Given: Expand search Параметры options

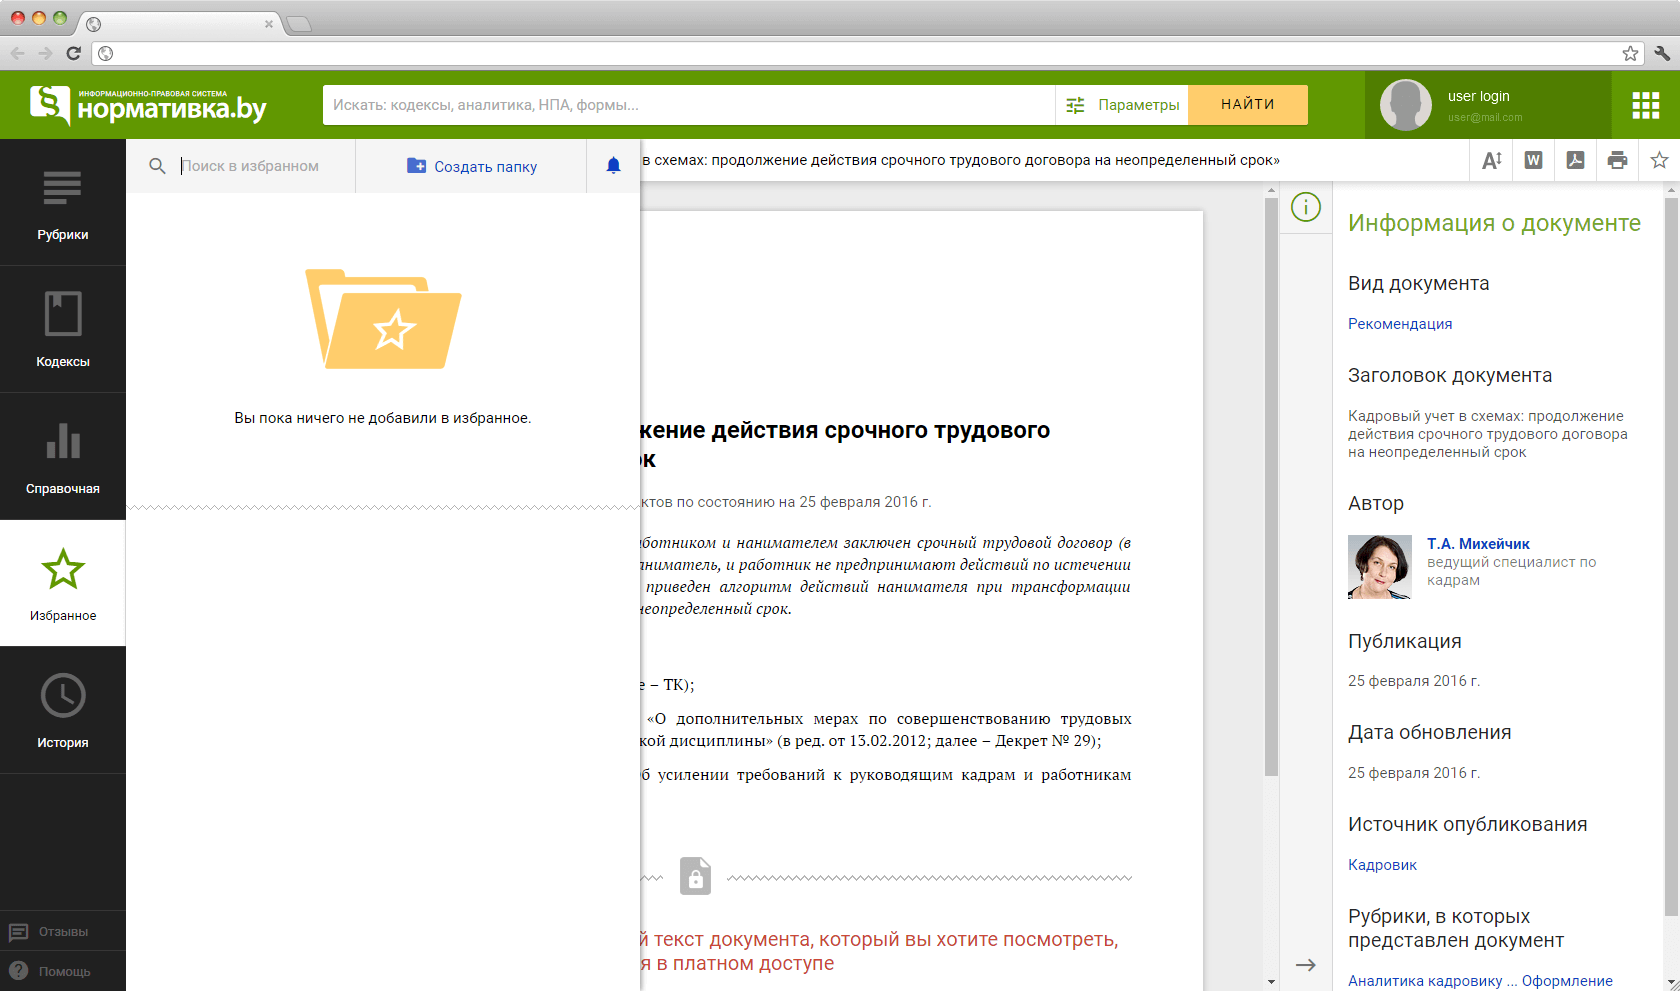Looking at the screenshot, I should tap(1122, 105).
